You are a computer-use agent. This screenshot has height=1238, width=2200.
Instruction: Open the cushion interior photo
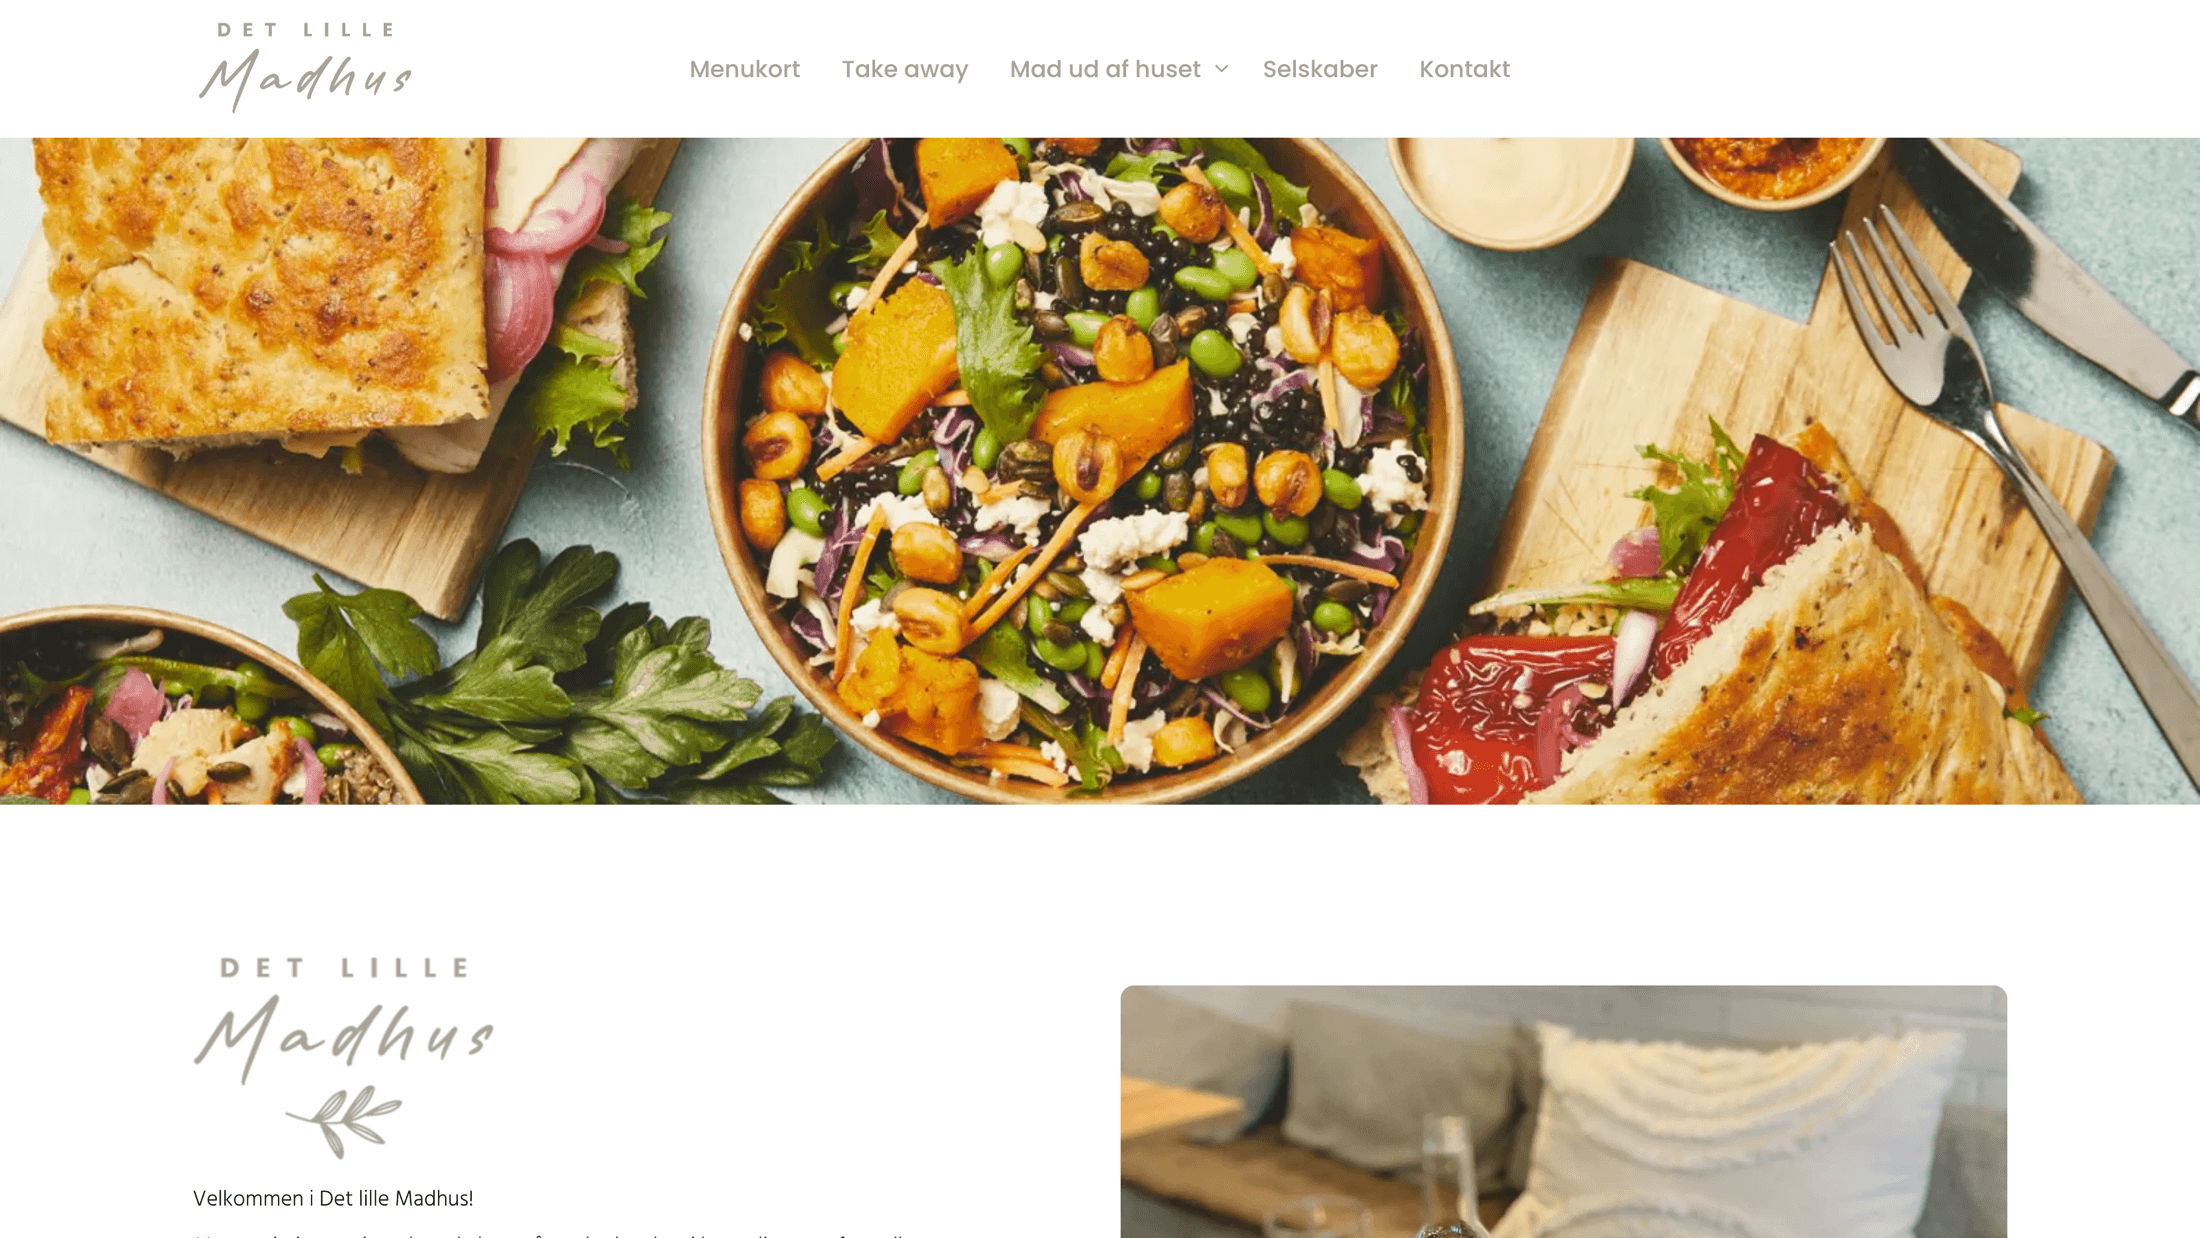coord(1563,1111)
